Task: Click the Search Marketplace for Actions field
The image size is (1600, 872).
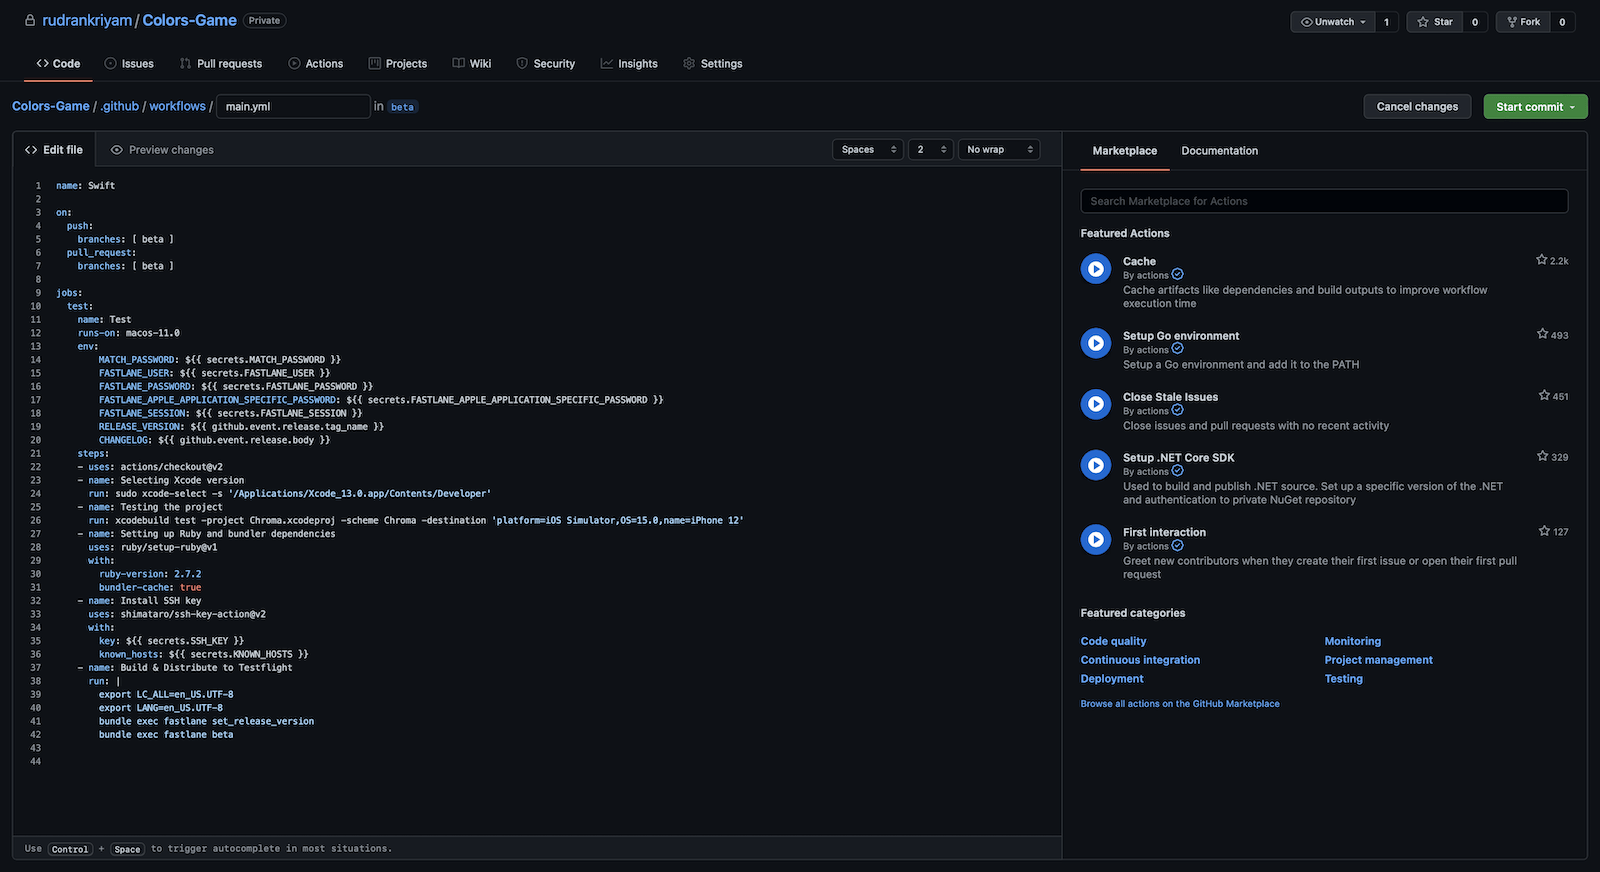Action: click(1324, 201)
